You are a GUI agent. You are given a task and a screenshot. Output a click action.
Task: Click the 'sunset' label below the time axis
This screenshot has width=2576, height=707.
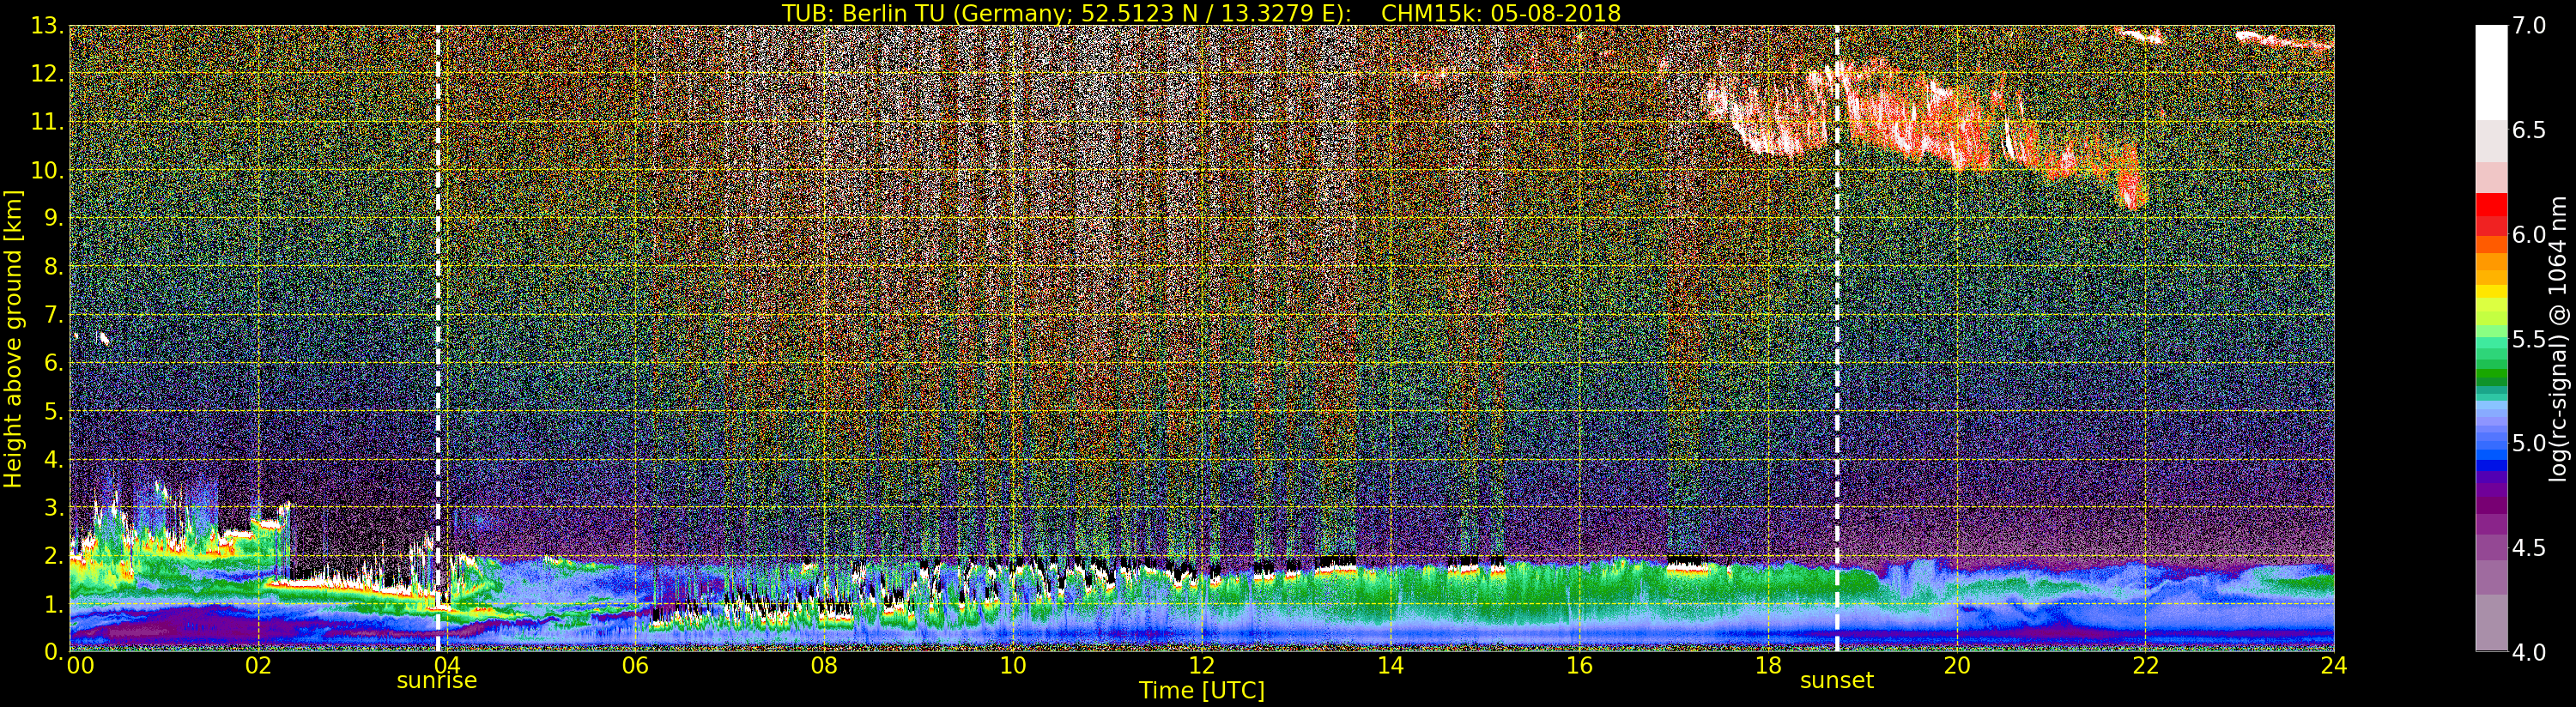[1837, 681]
